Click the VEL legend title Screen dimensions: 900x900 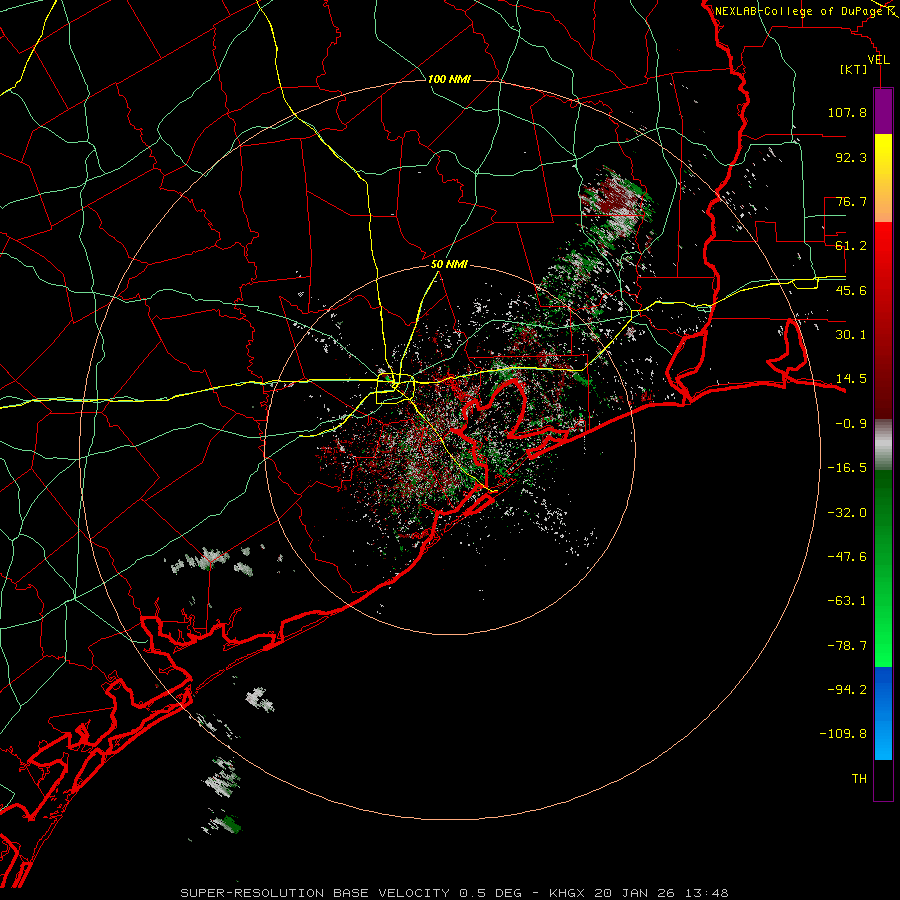pos(878,60)
